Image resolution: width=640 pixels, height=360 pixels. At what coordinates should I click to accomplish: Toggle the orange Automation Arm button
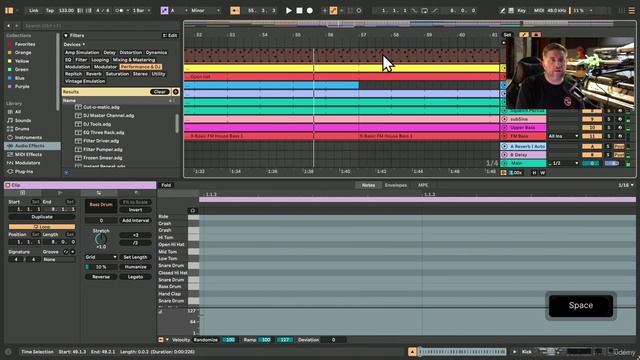(333, 10)
